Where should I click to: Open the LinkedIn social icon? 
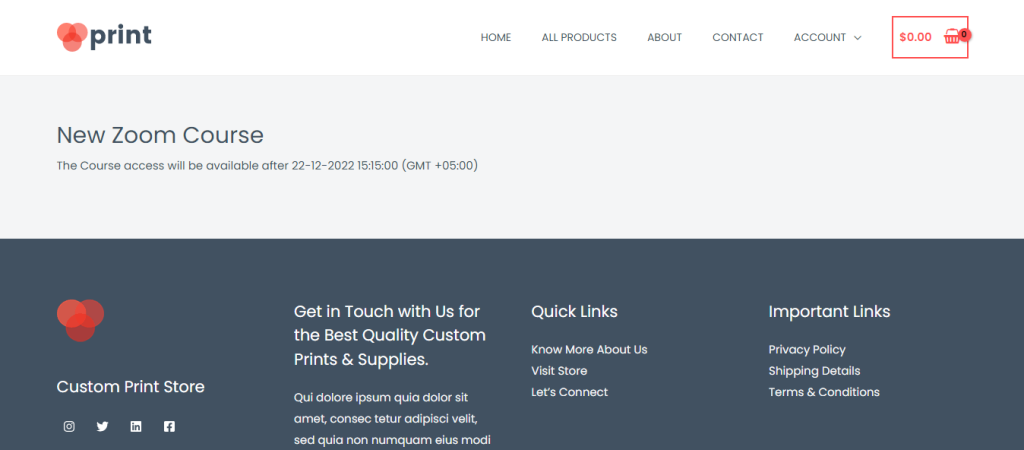click(x=136, y=426)
